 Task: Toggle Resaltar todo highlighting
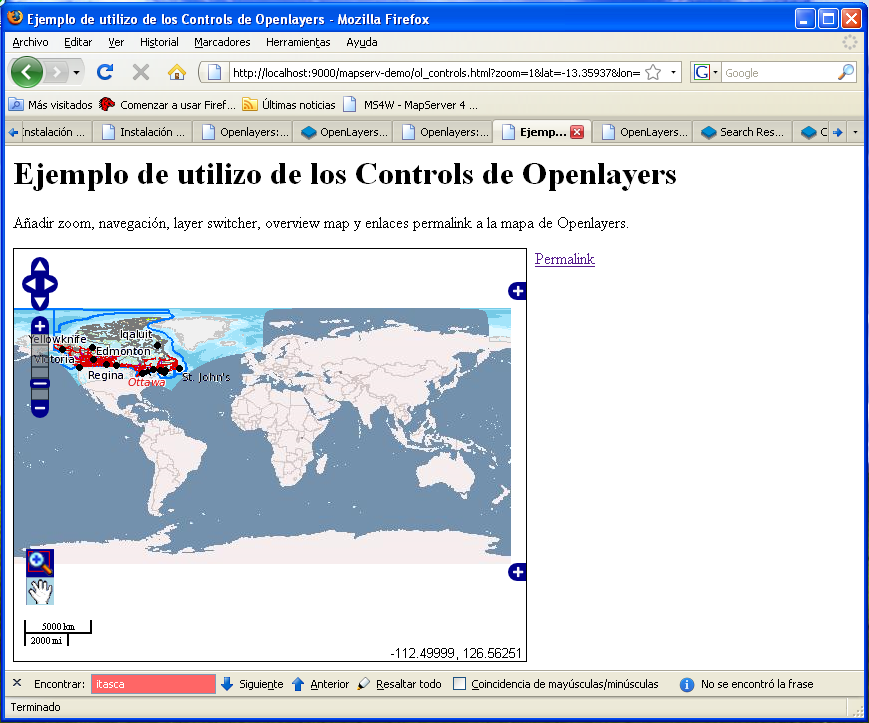[x=399, y=684]
